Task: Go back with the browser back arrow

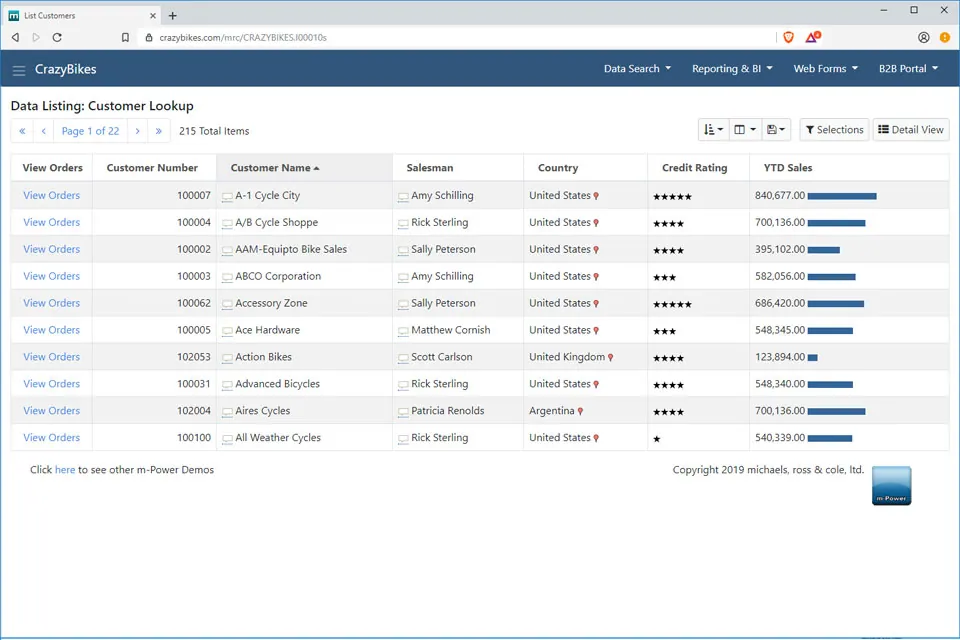Action: (15, 37)
